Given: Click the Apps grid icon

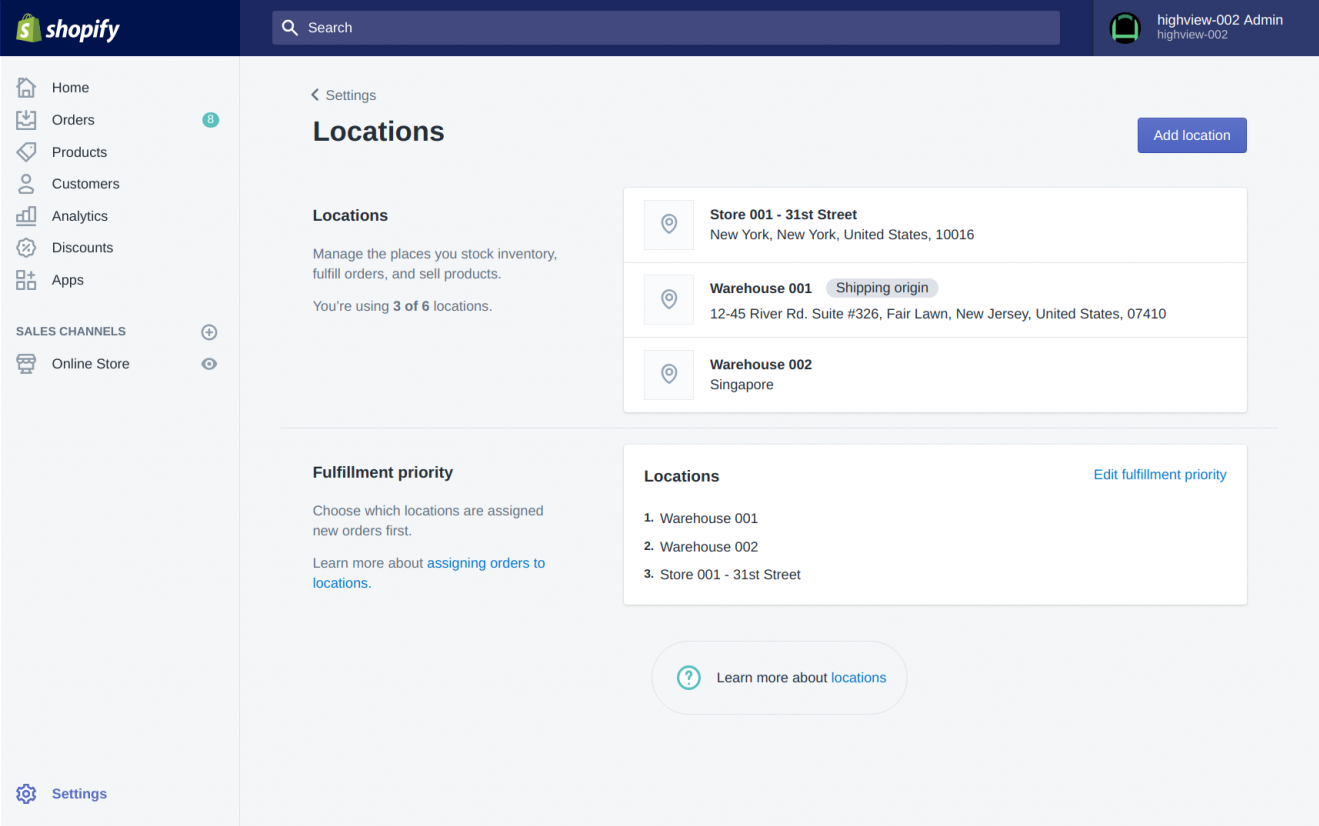Looking at the screenshot, I should coord(26,280).
